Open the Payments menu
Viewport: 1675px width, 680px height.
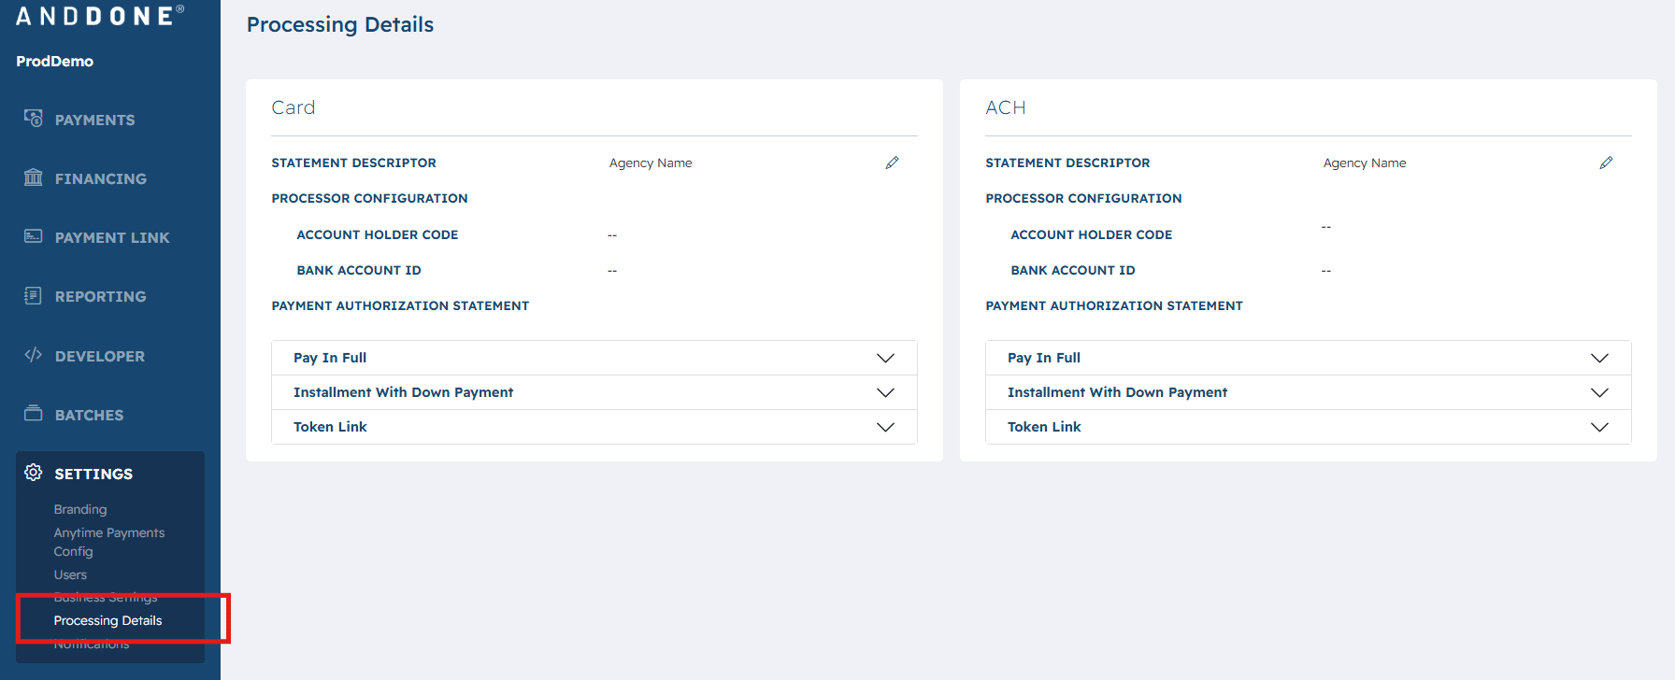coord(94,120)
